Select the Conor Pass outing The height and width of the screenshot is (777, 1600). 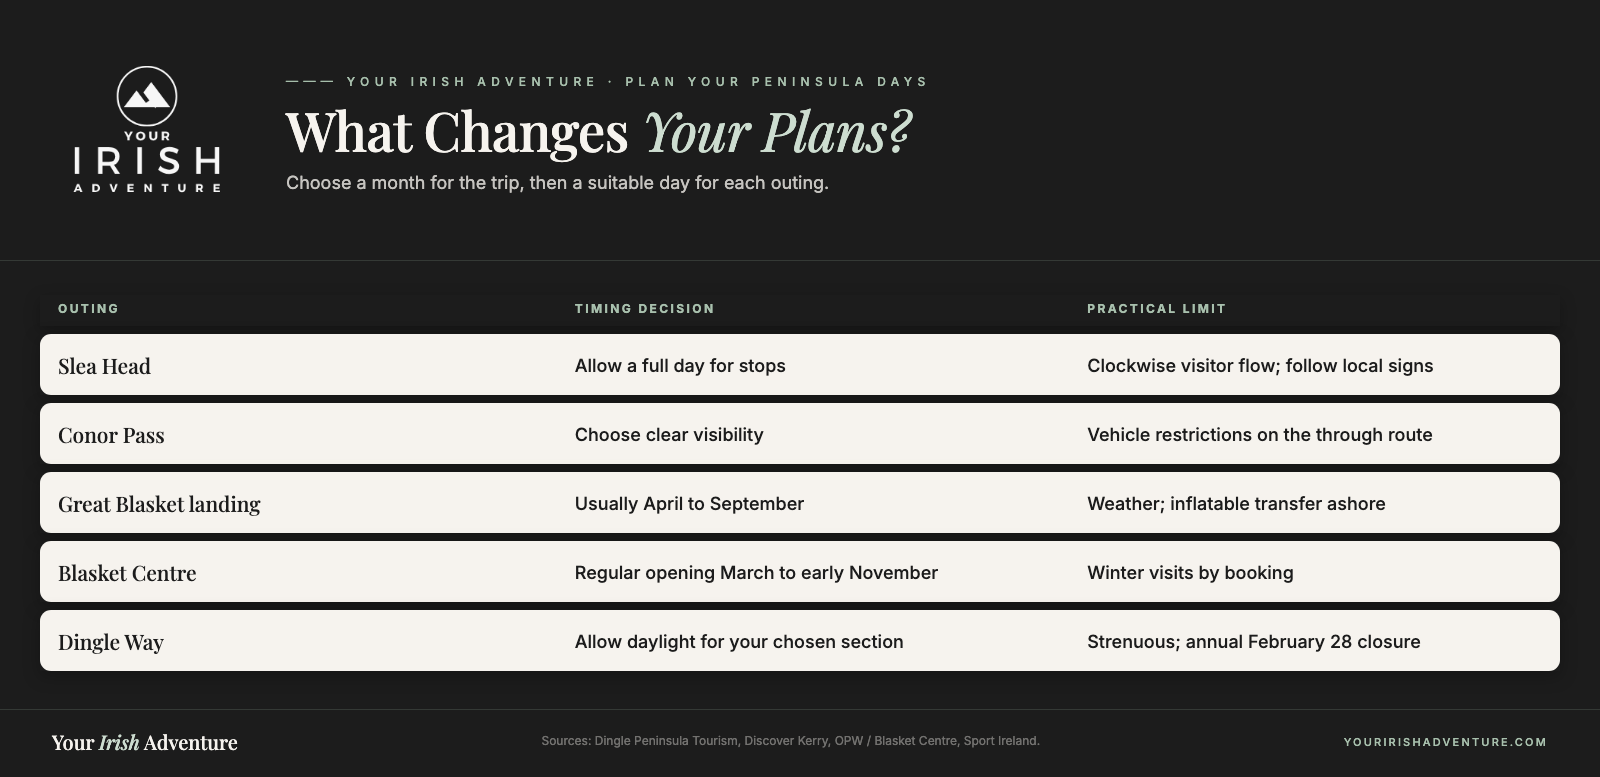click(x=111, y=435)
